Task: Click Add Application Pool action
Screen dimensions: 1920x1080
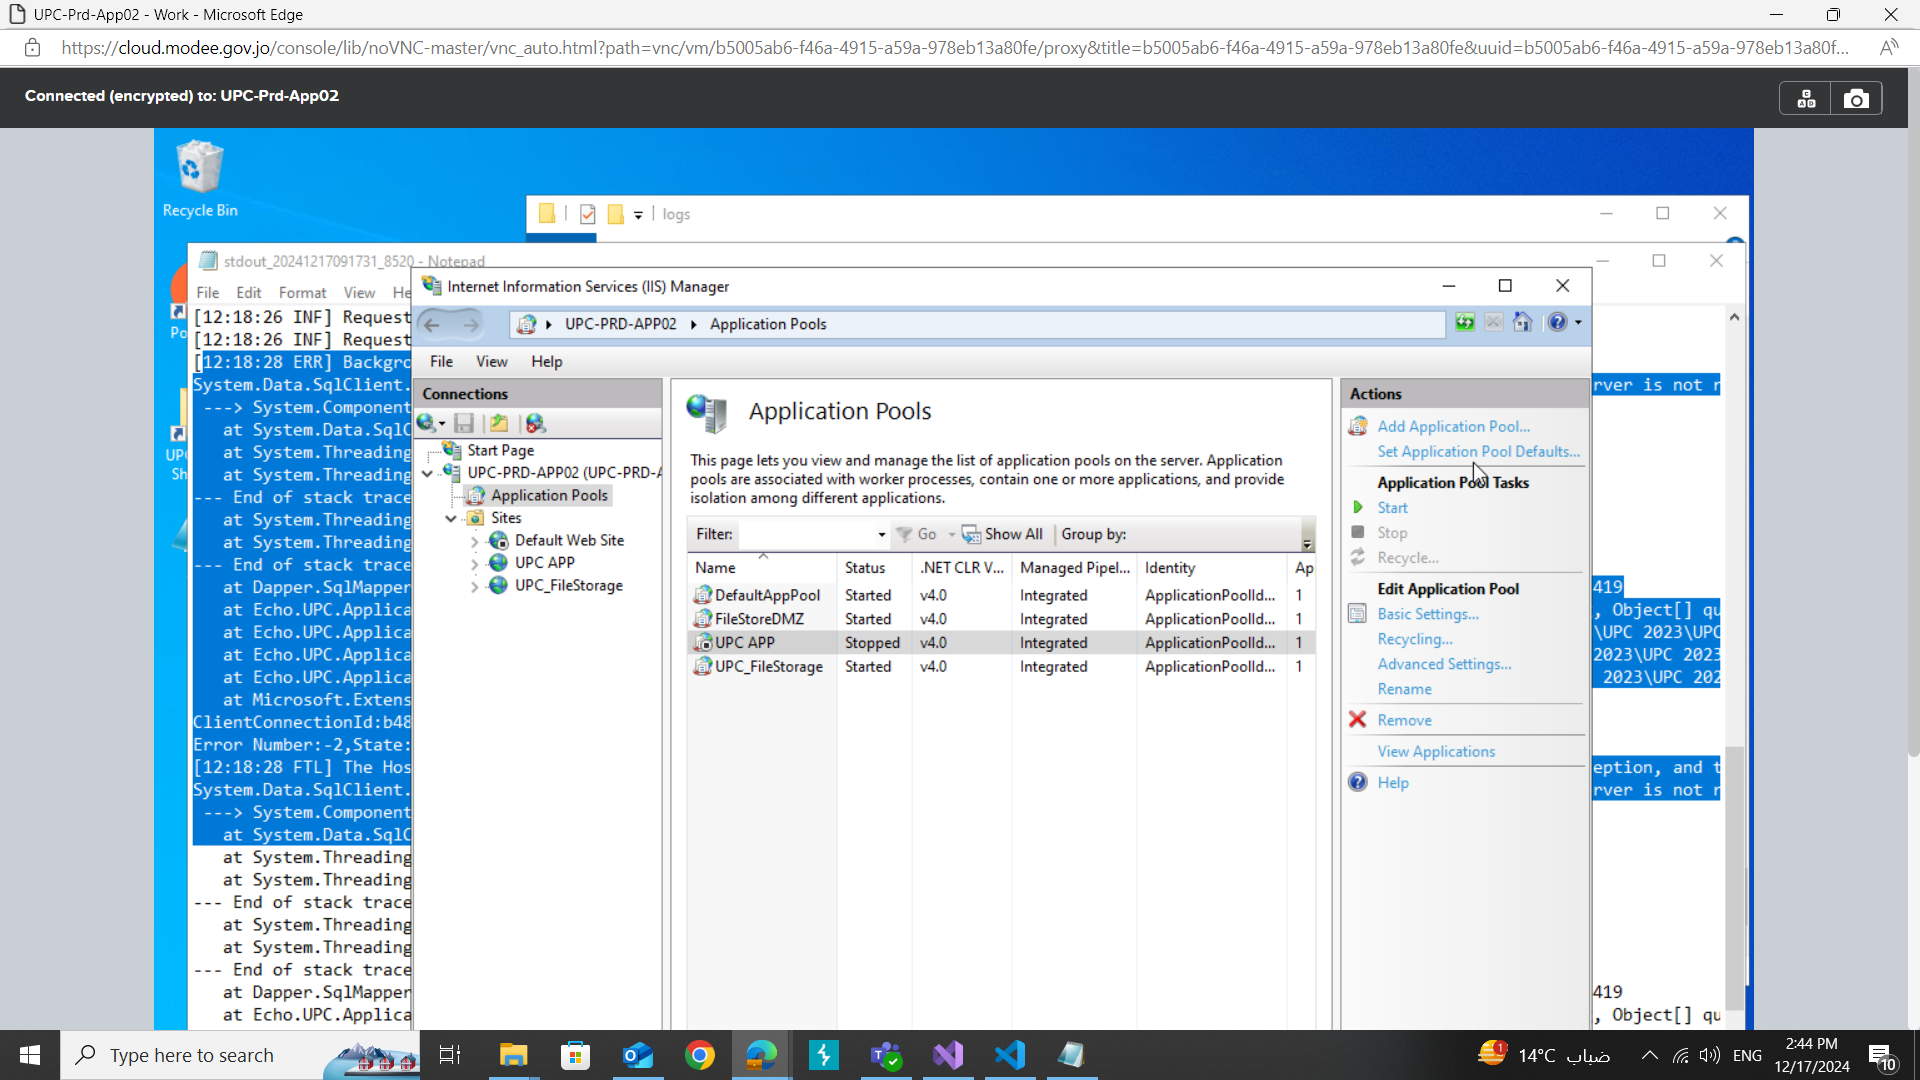Action: pyautogui.click(x=1453, y=426)
